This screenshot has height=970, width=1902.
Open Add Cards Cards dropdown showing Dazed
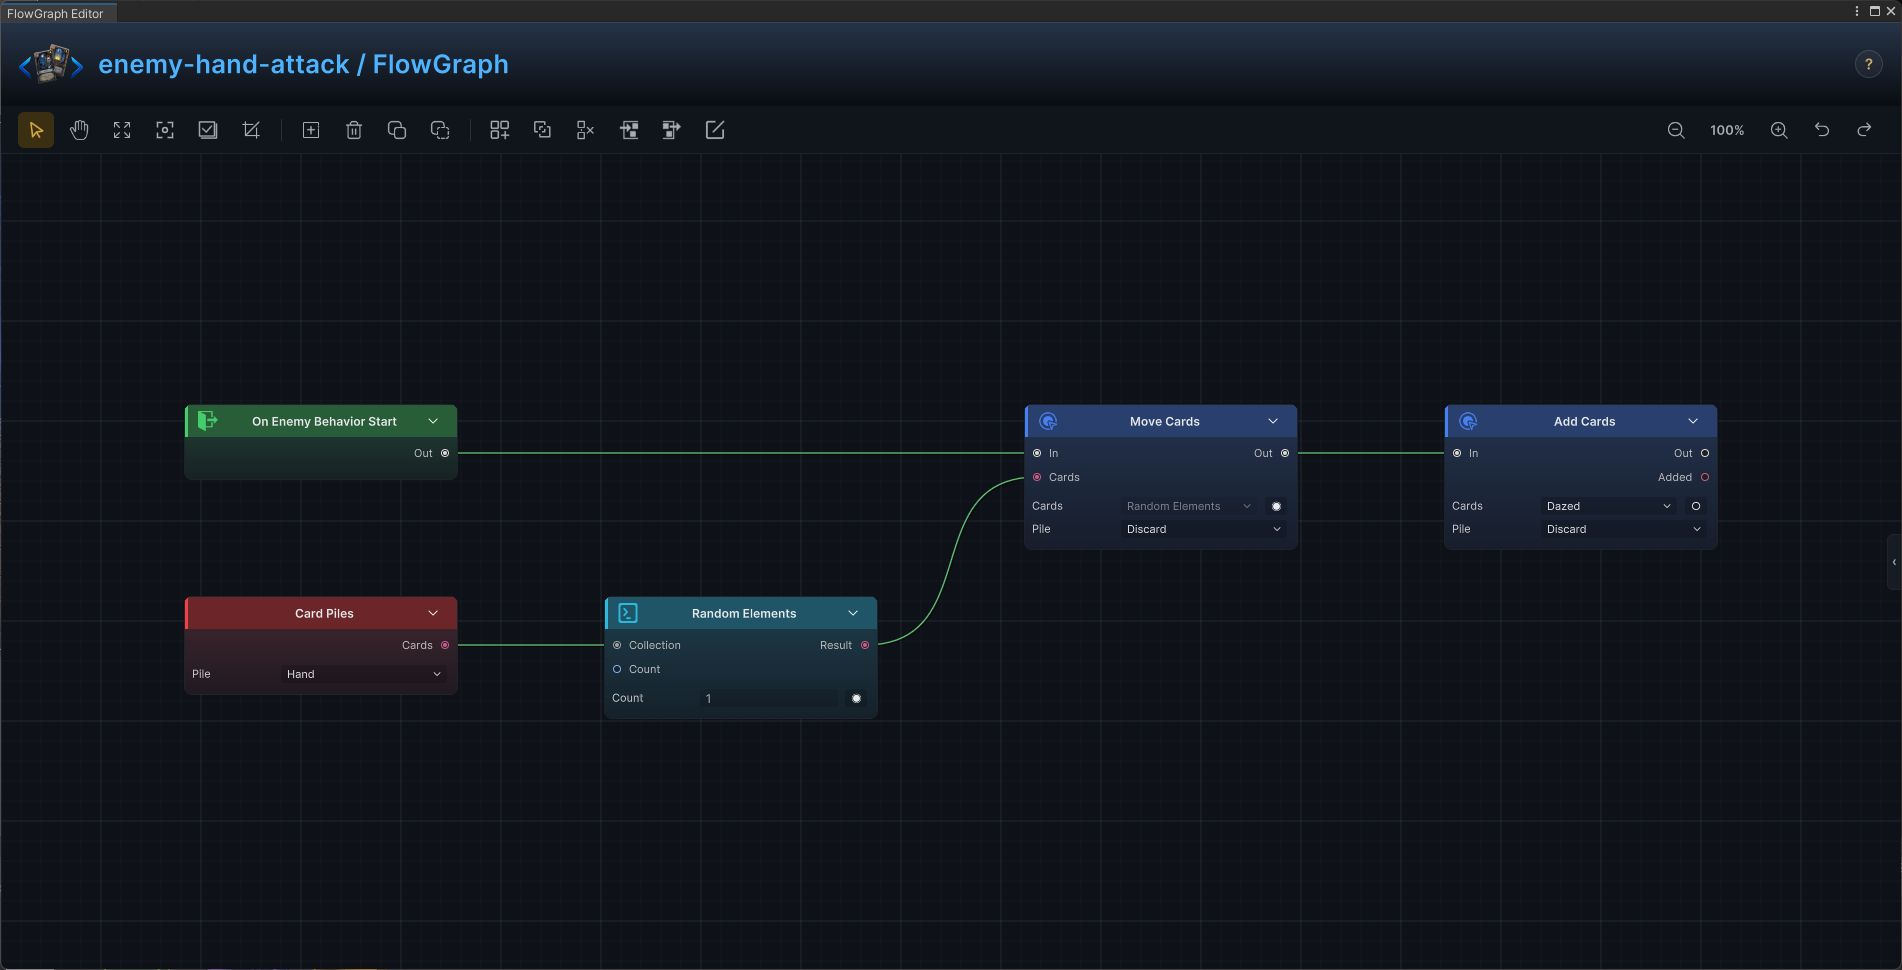click(x=1609, y=506)
